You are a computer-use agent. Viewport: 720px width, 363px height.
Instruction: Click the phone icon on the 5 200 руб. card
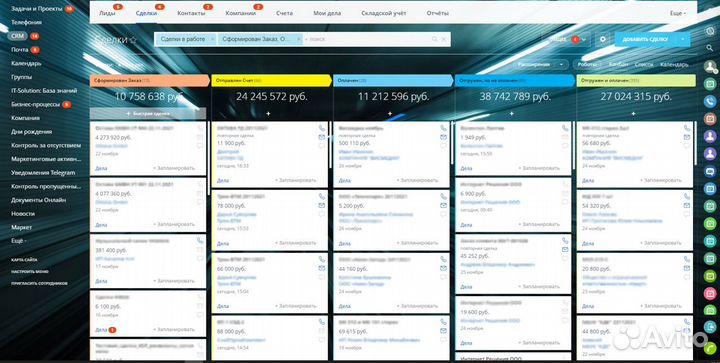pos(443,196)
